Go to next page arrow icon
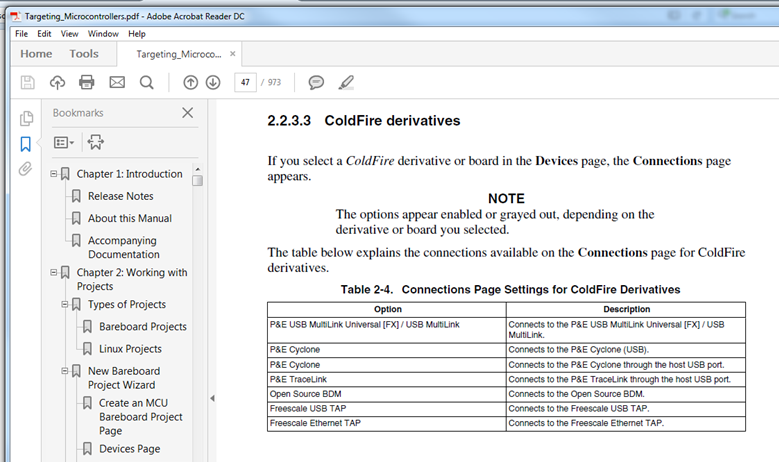The width and height of the screenshot is (779, 462). 213,82
